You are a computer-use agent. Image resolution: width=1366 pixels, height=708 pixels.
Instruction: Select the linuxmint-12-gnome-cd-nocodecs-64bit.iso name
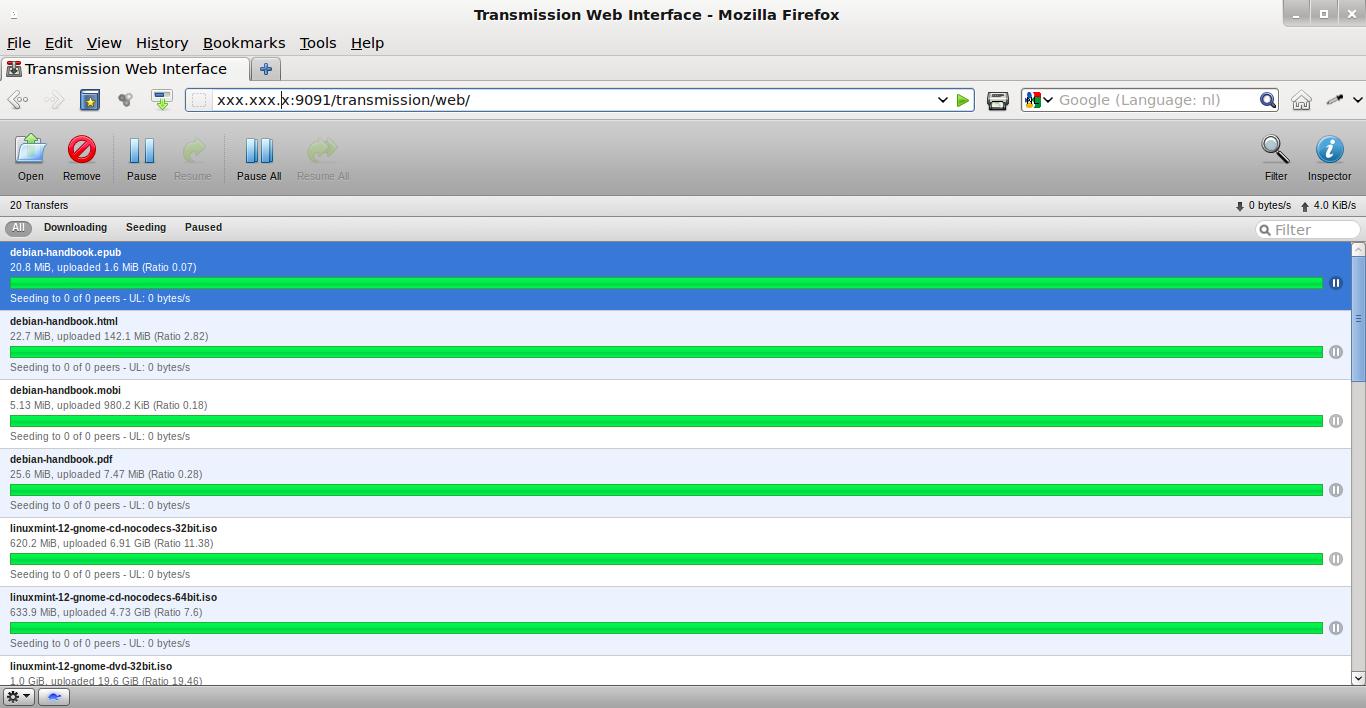click(113, 597)
